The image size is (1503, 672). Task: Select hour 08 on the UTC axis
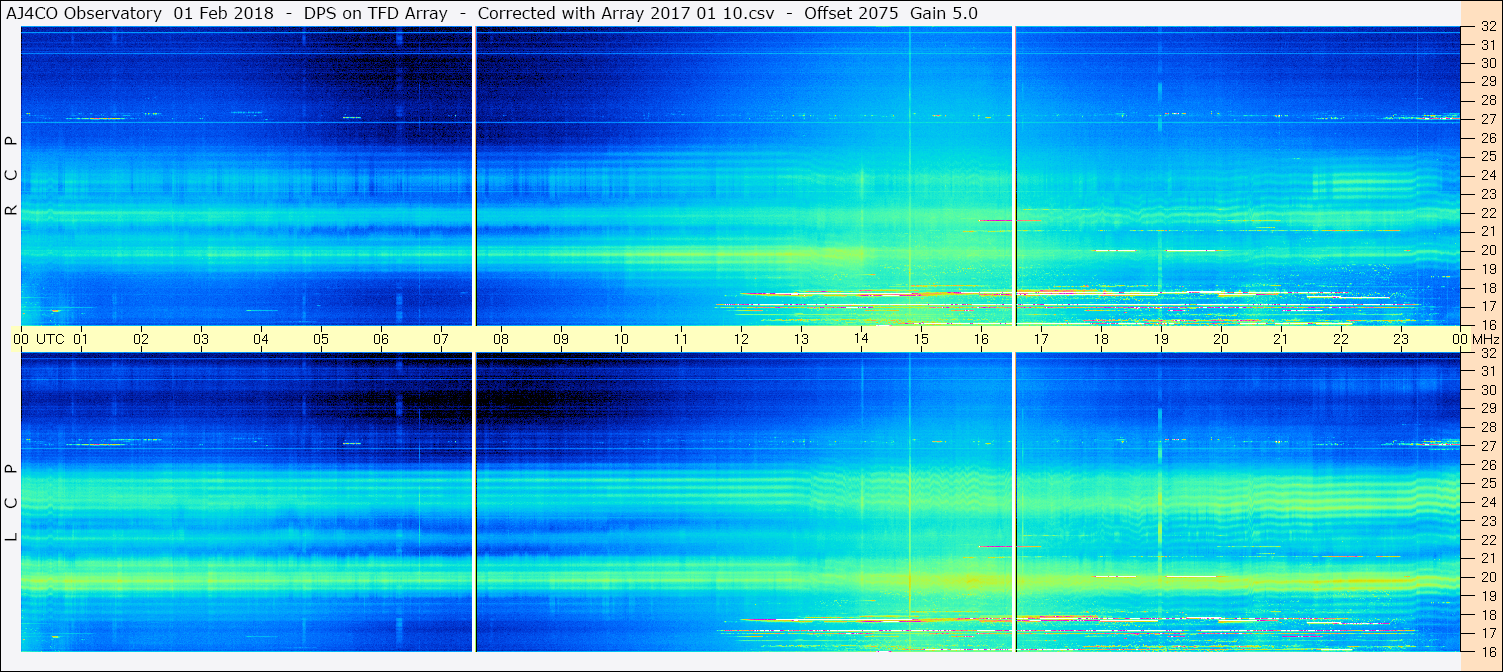501,339
